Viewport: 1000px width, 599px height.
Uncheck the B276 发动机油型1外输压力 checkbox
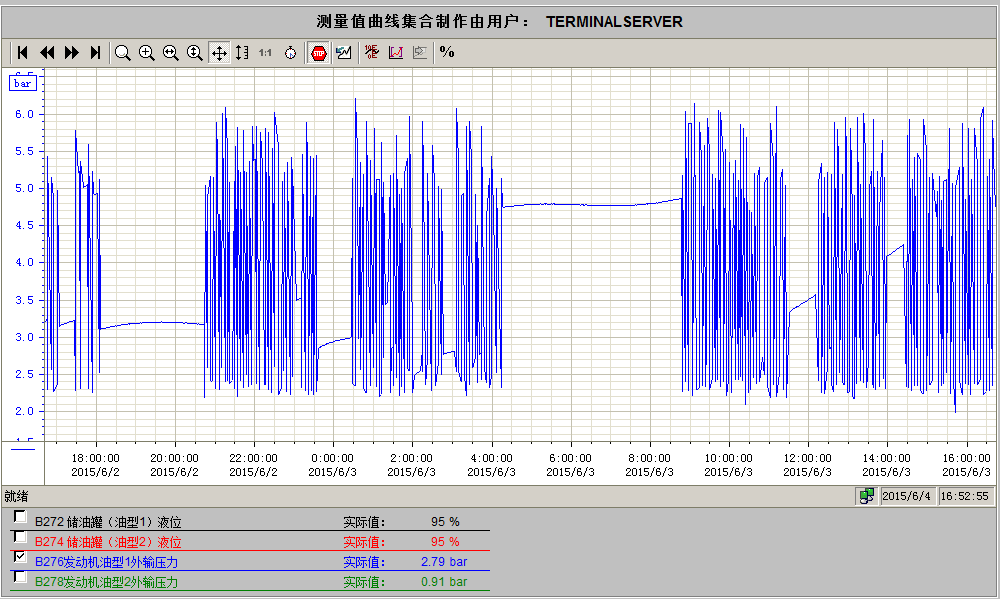point(20,557)
